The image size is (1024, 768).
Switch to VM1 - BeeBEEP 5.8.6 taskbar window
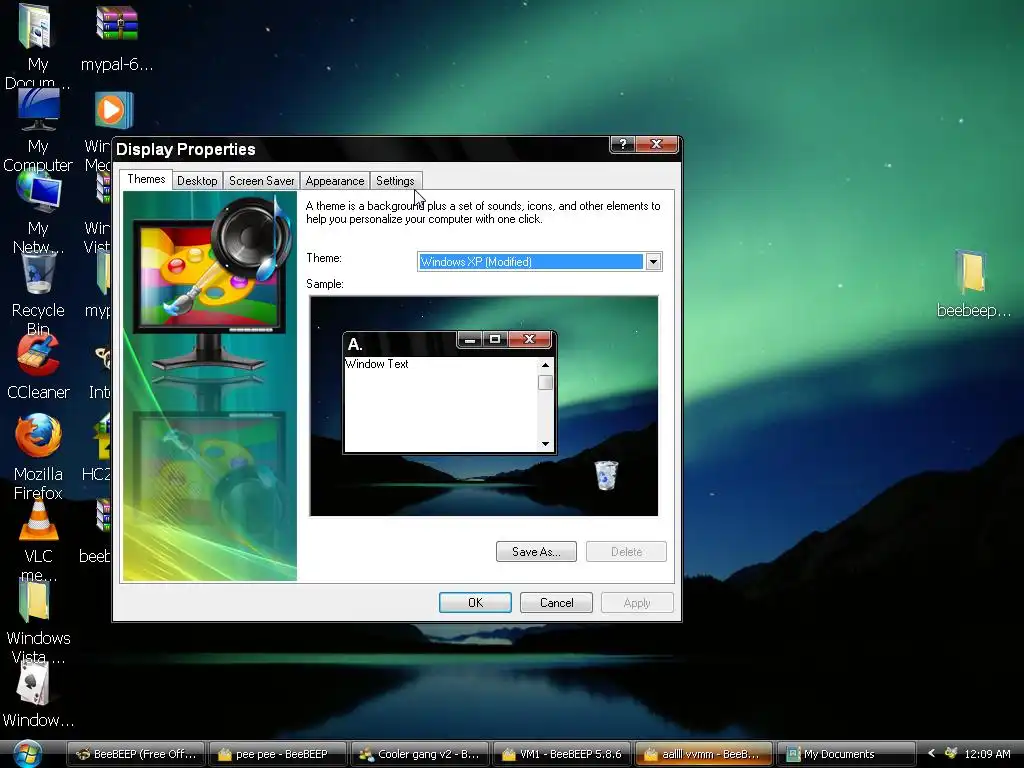tap(562, 754)
